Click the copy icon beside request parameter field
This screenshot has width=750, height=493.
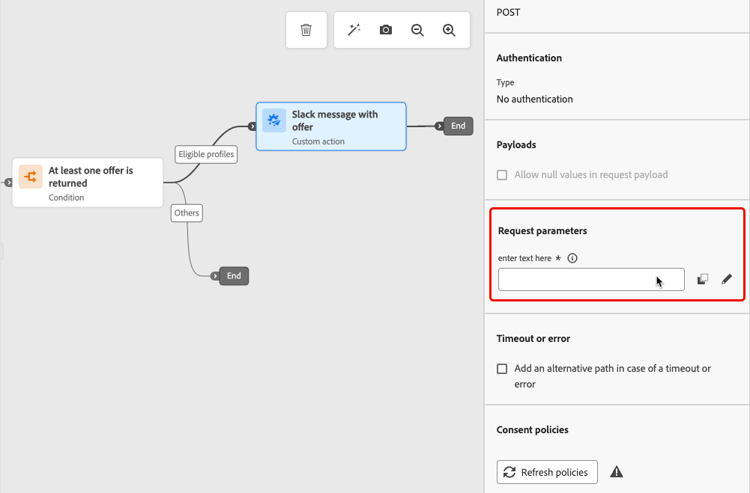pyautogui.click(x=702, y=279)
